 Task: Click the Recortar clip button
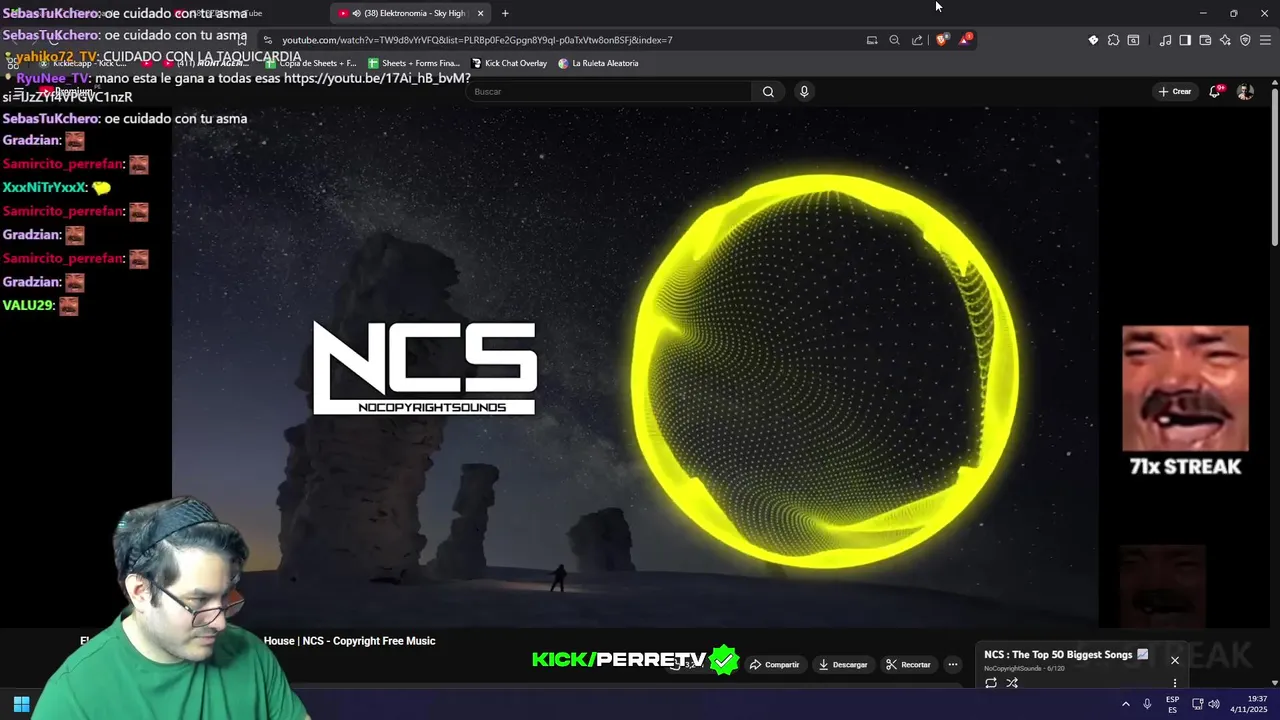(908, 664)
